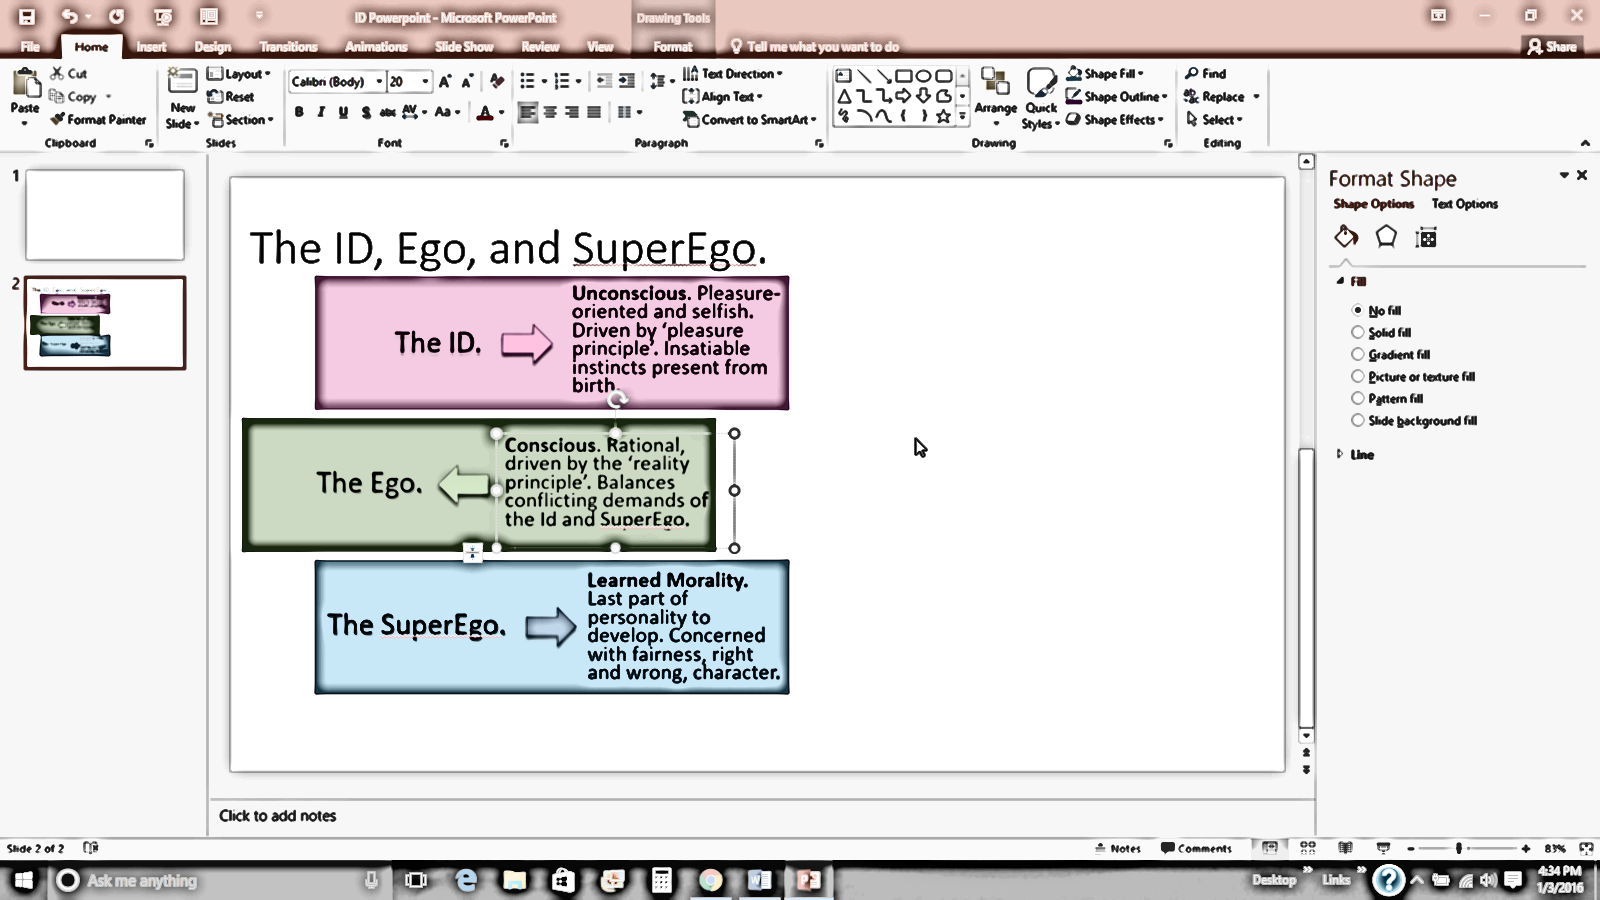The height and width of the screenshot is (900, 1600).
Task: Click the Format Painter icon
Action: tap(58, 119)
